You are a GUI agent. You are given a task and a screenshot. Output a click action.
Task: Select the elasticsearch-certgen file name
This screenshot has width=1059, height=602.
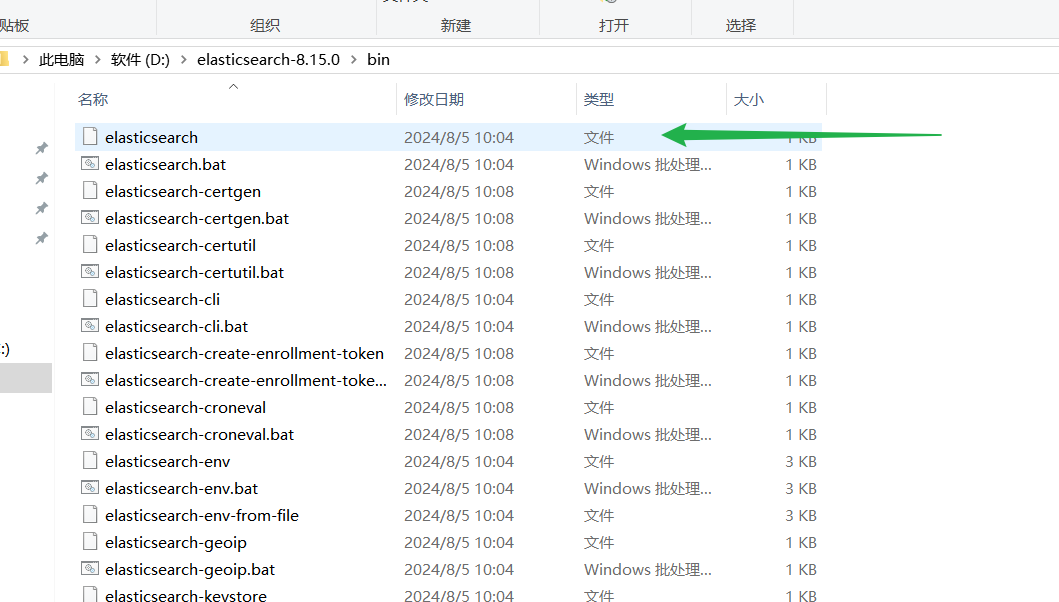pyautogui.click(x=183, y=191)
